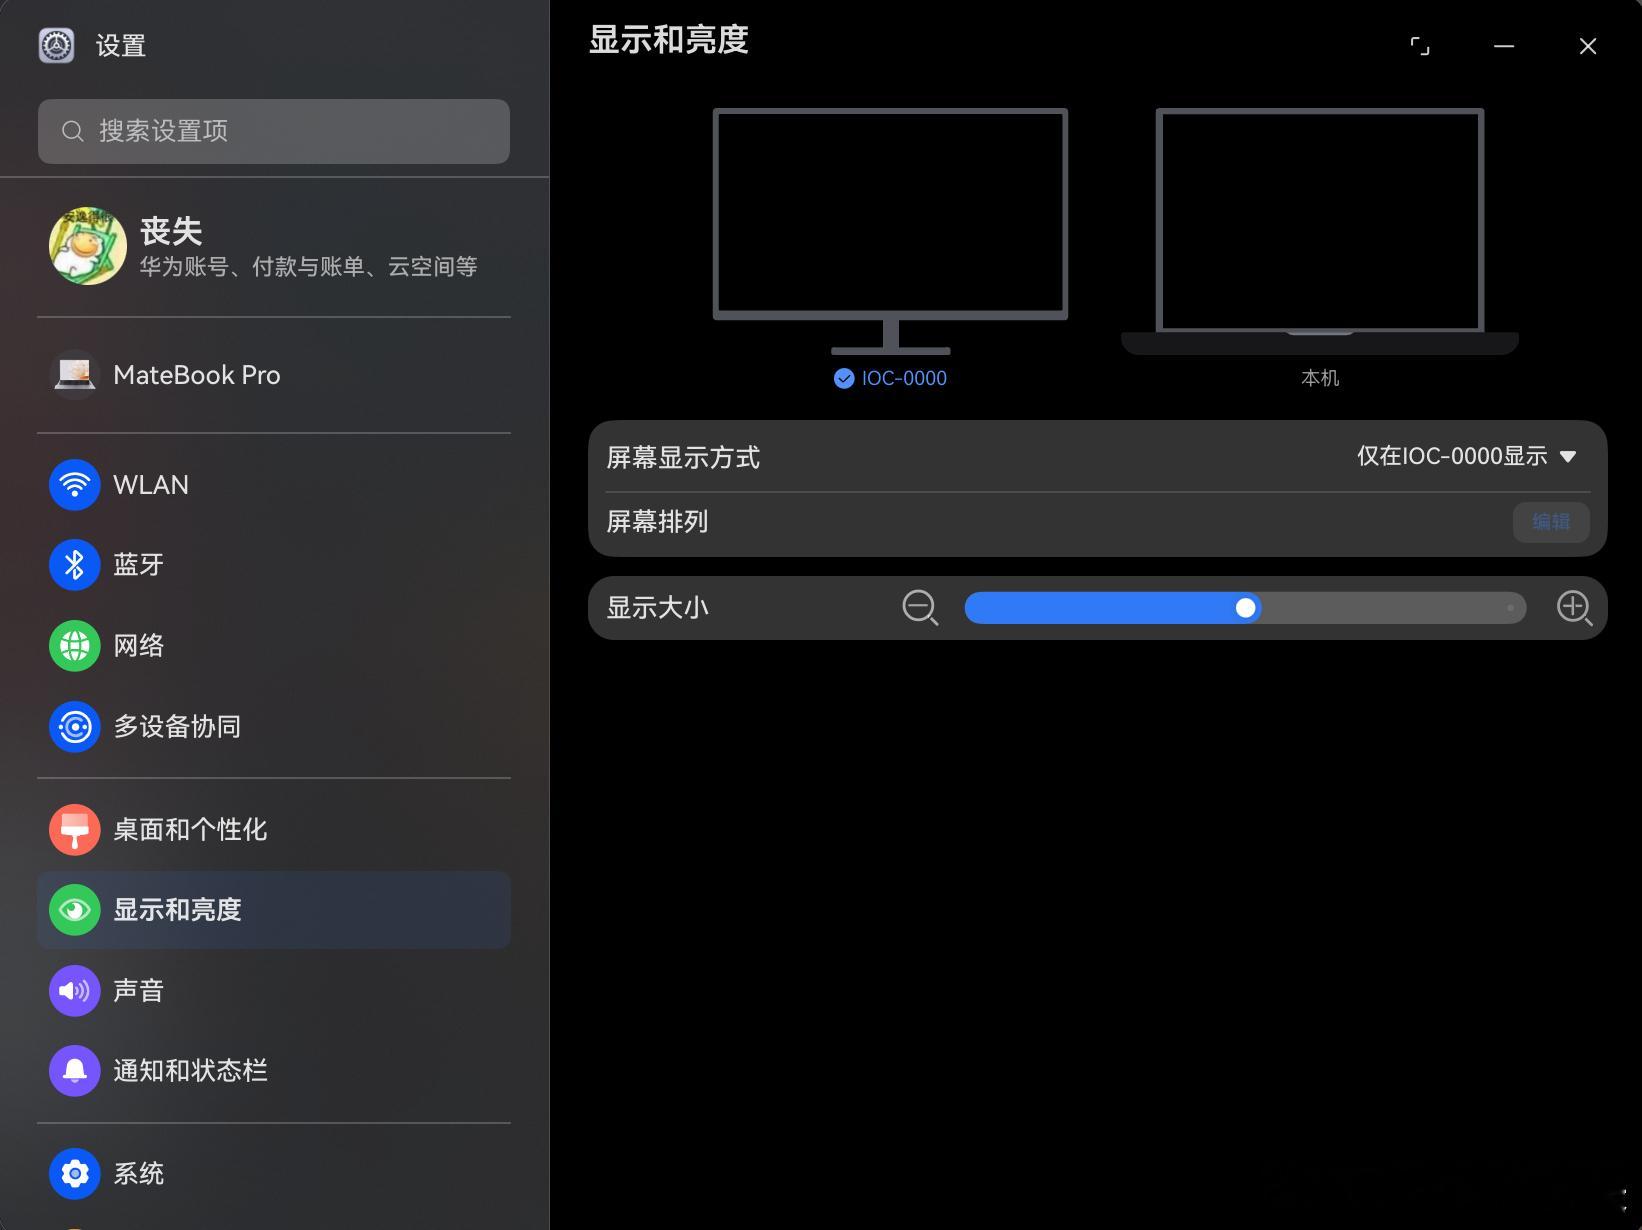Click the bell icon for 通知和状态栏
The width and height of the screenshot is (1642, 1230).
point(75,1071)
